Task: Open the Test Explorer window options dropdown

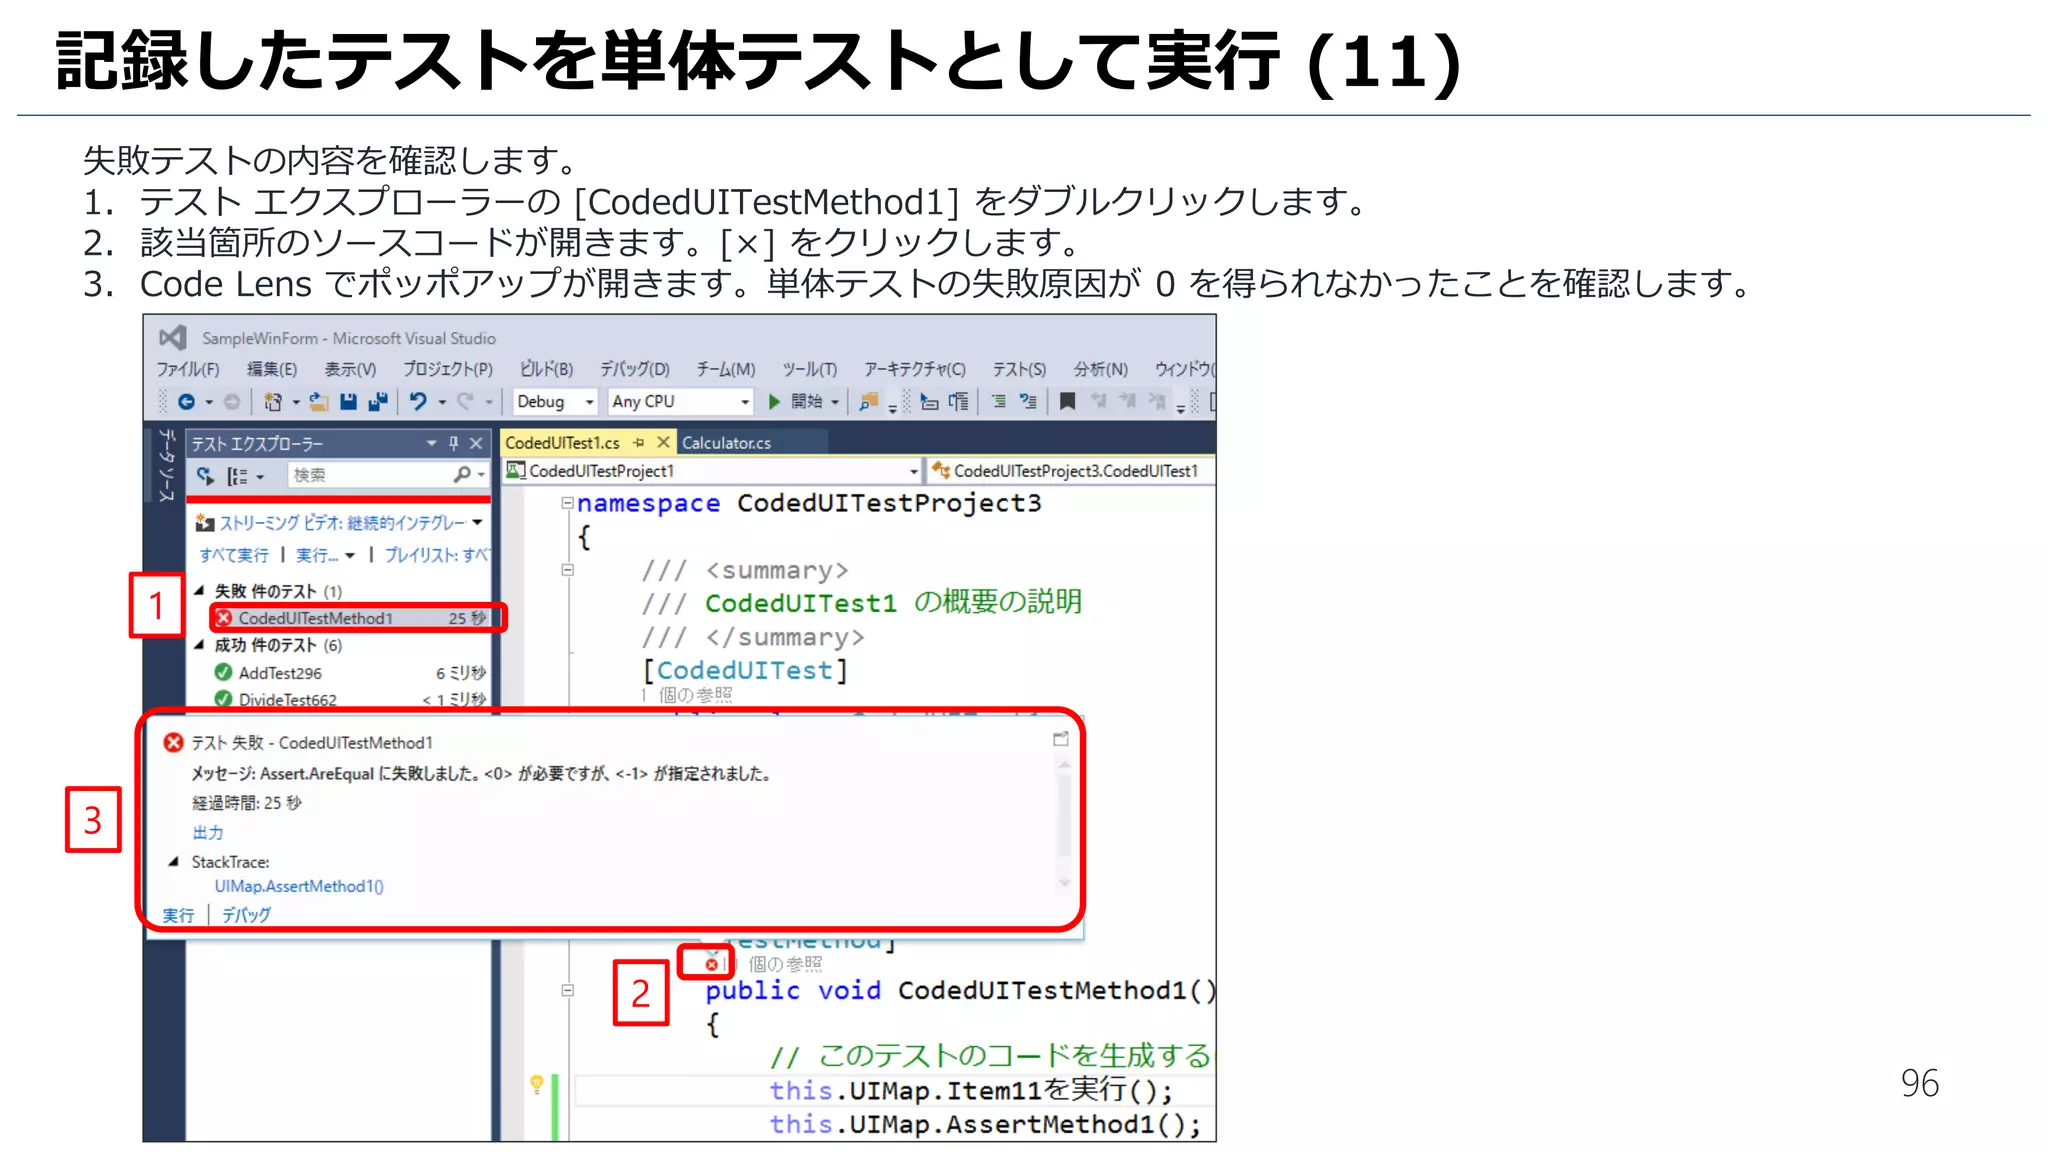Action: [x=431, y=443]
